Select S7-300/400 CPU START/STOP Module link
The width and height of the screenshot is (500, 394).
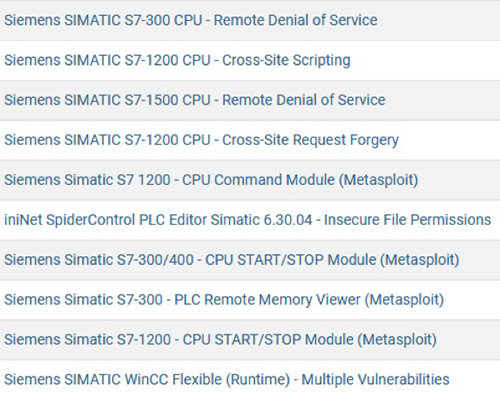(x=232, y=260)
